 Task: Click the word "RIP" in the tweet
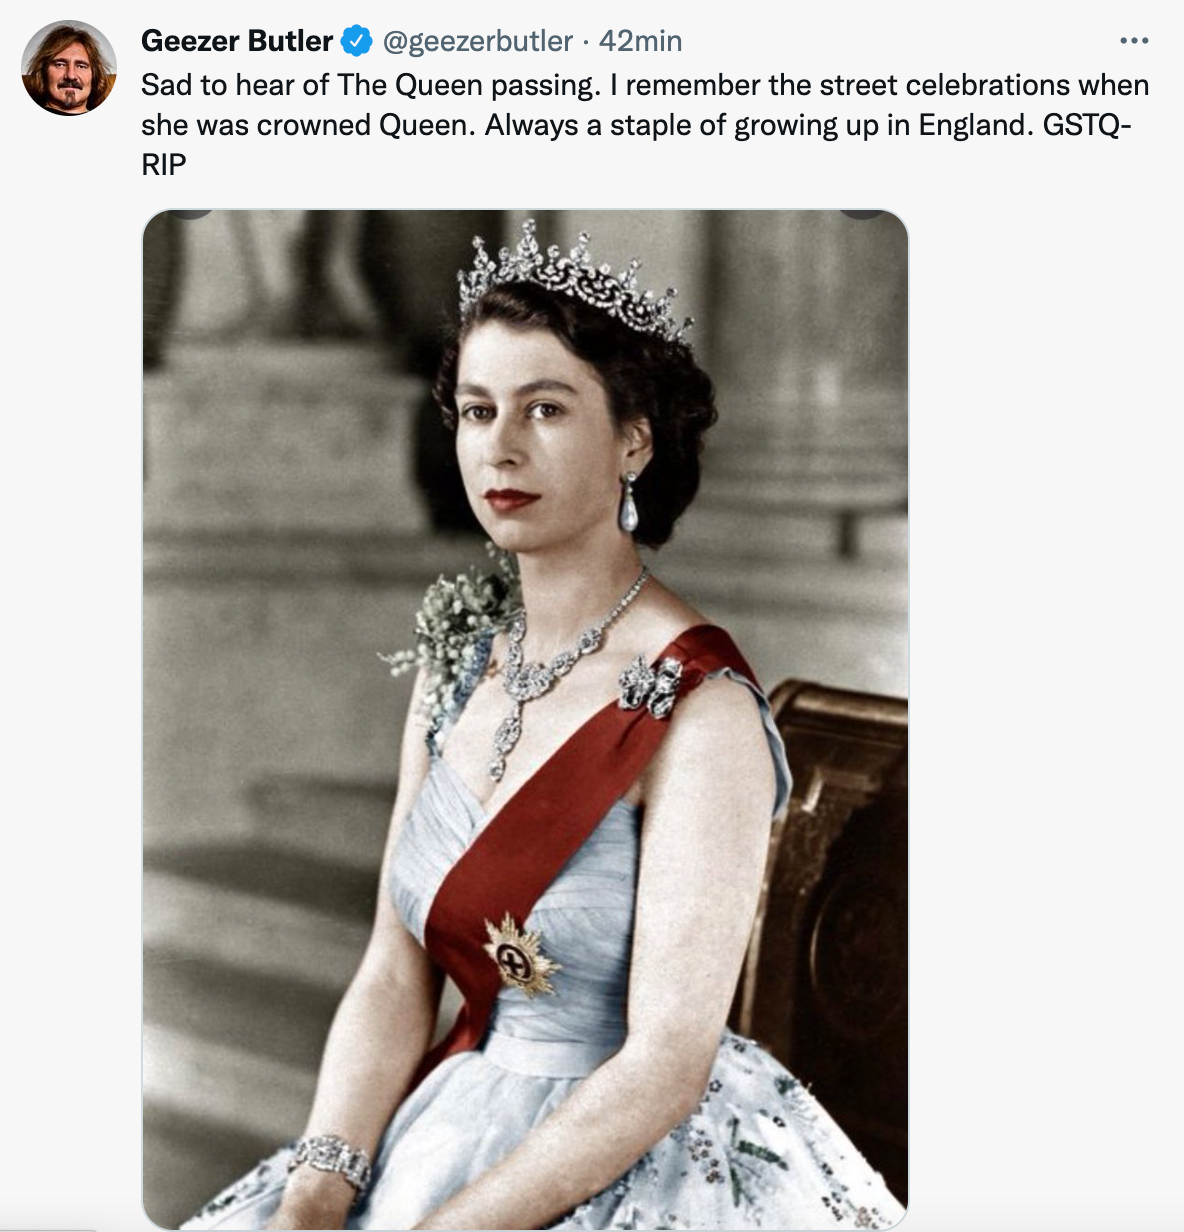(x=164, y=165)
